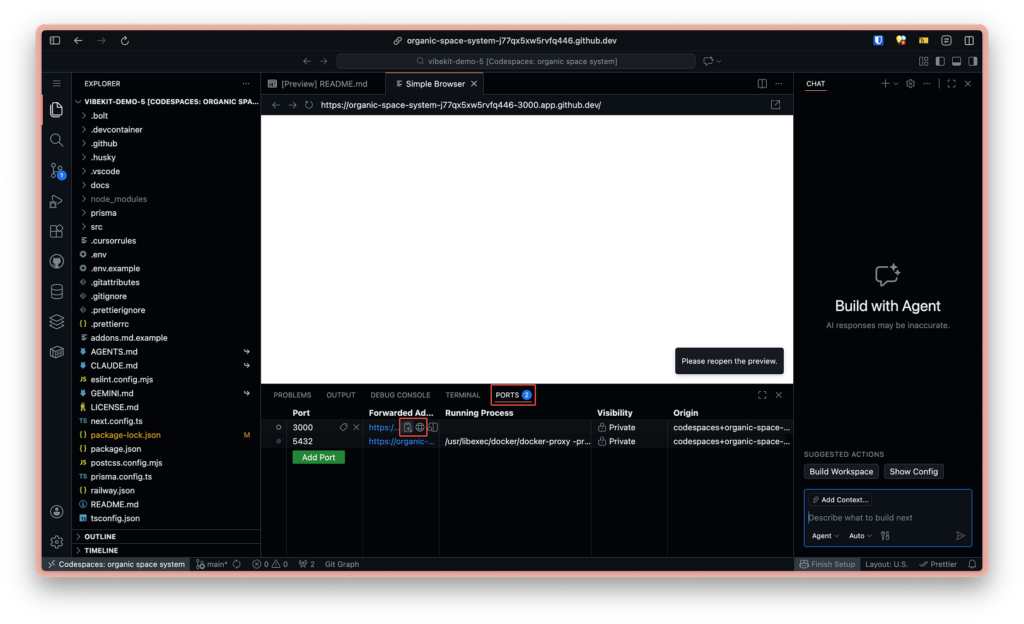1024x624 pixels.
Task: Open the Source Control view in activity bar
Action: (57, 171)
